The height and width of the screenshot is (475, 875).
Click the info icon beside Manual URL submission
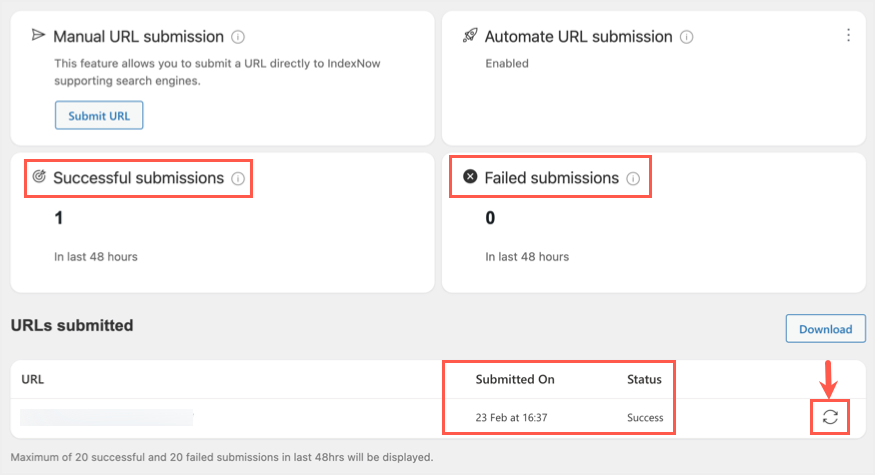coord(238,37)
